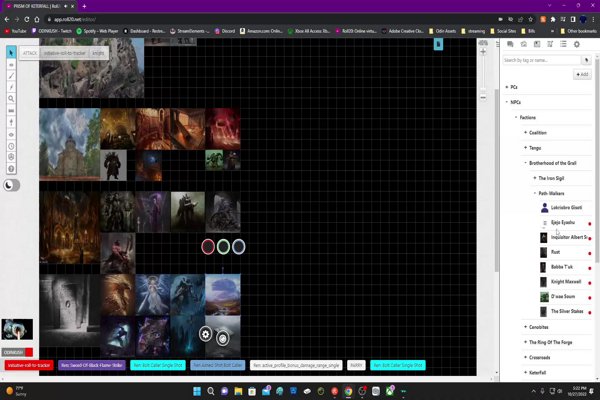Image resolution: width=600 pixels, height=400 pixels.
Task: Click the gear token on the map
Action: 205,334
